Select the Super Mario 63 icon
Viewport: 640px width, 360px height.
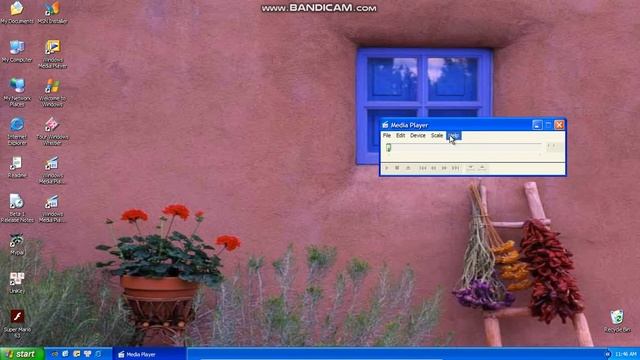17,324
